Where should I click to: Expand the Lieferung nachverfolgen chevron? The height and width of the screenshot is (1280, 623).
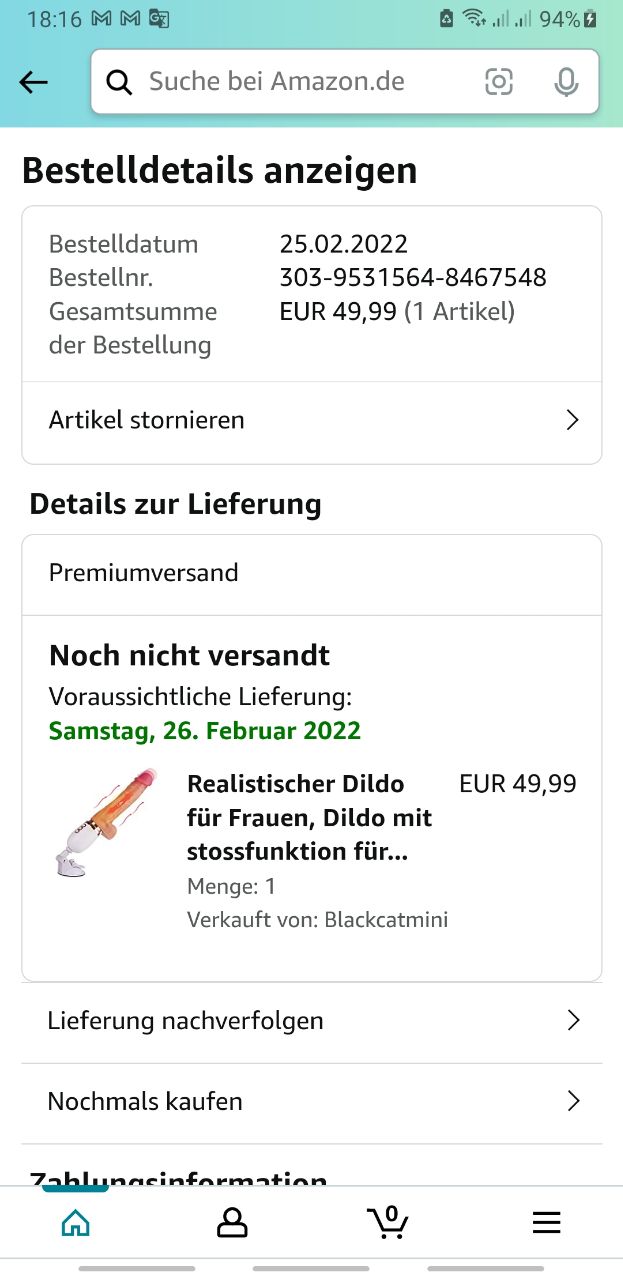tap(573, 1020)
